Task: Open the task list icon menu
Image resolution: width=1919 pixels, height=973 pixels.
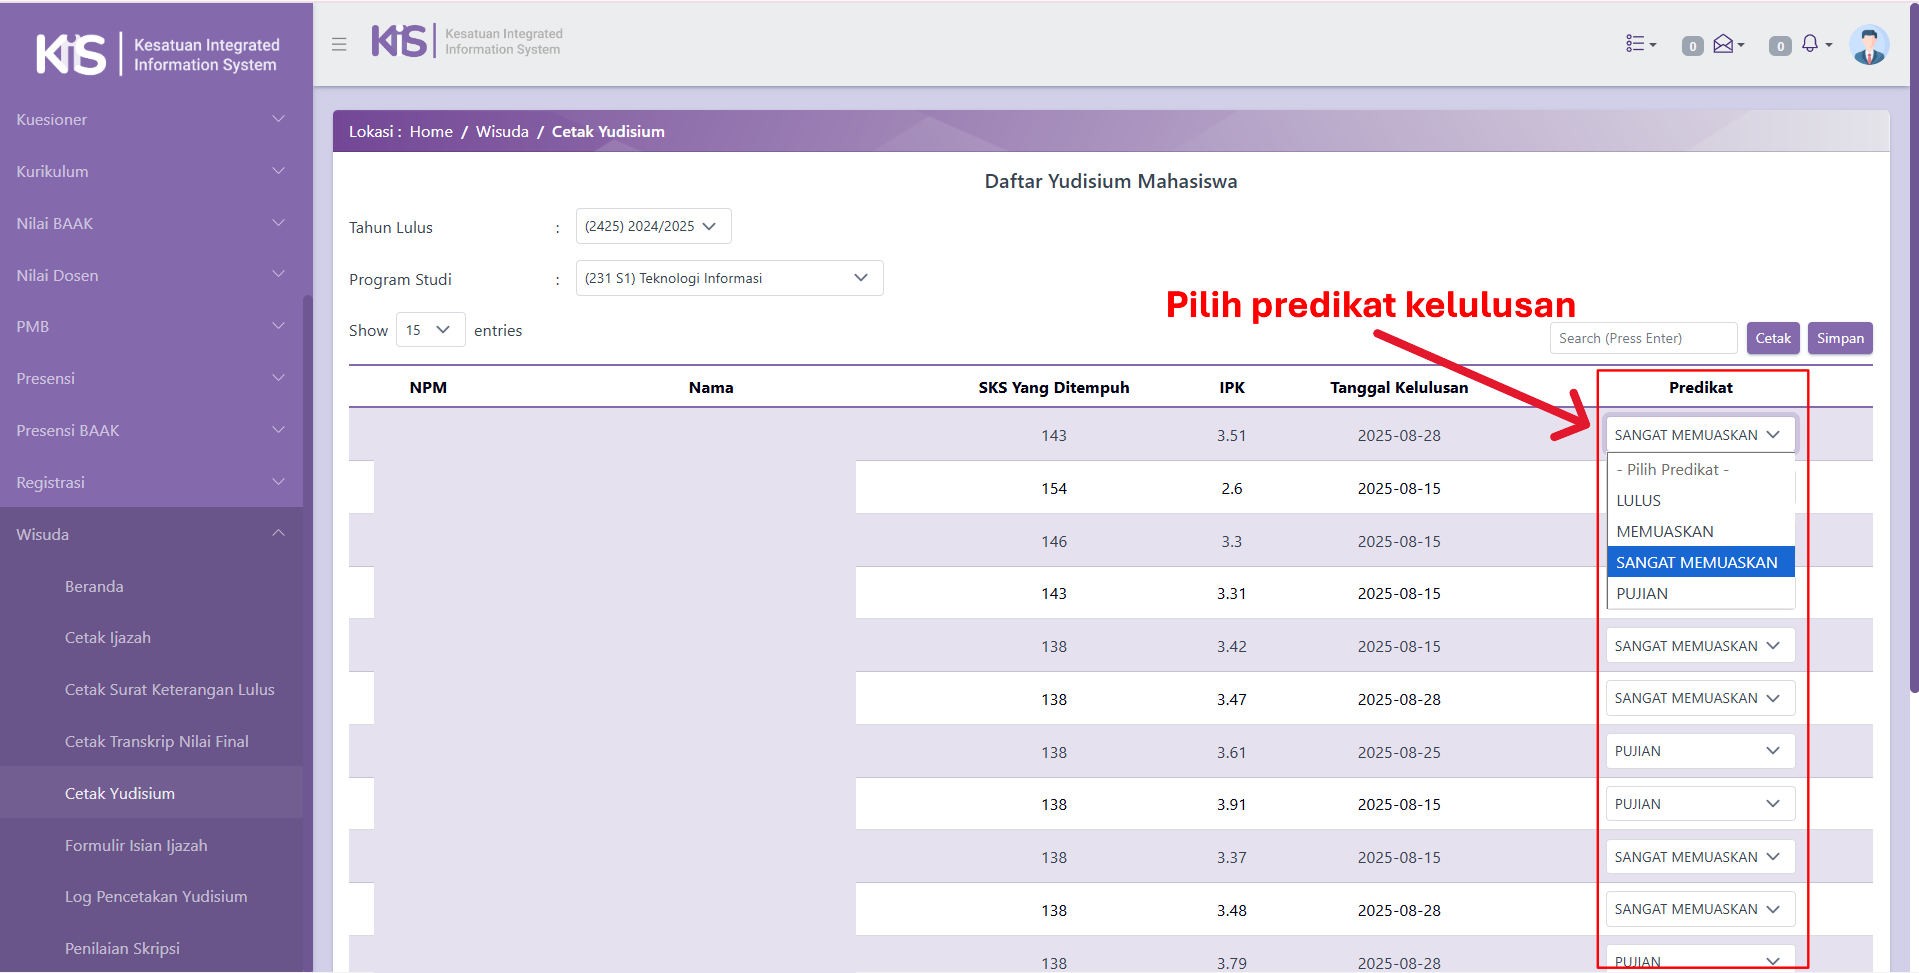Action: pos(1640,44)
